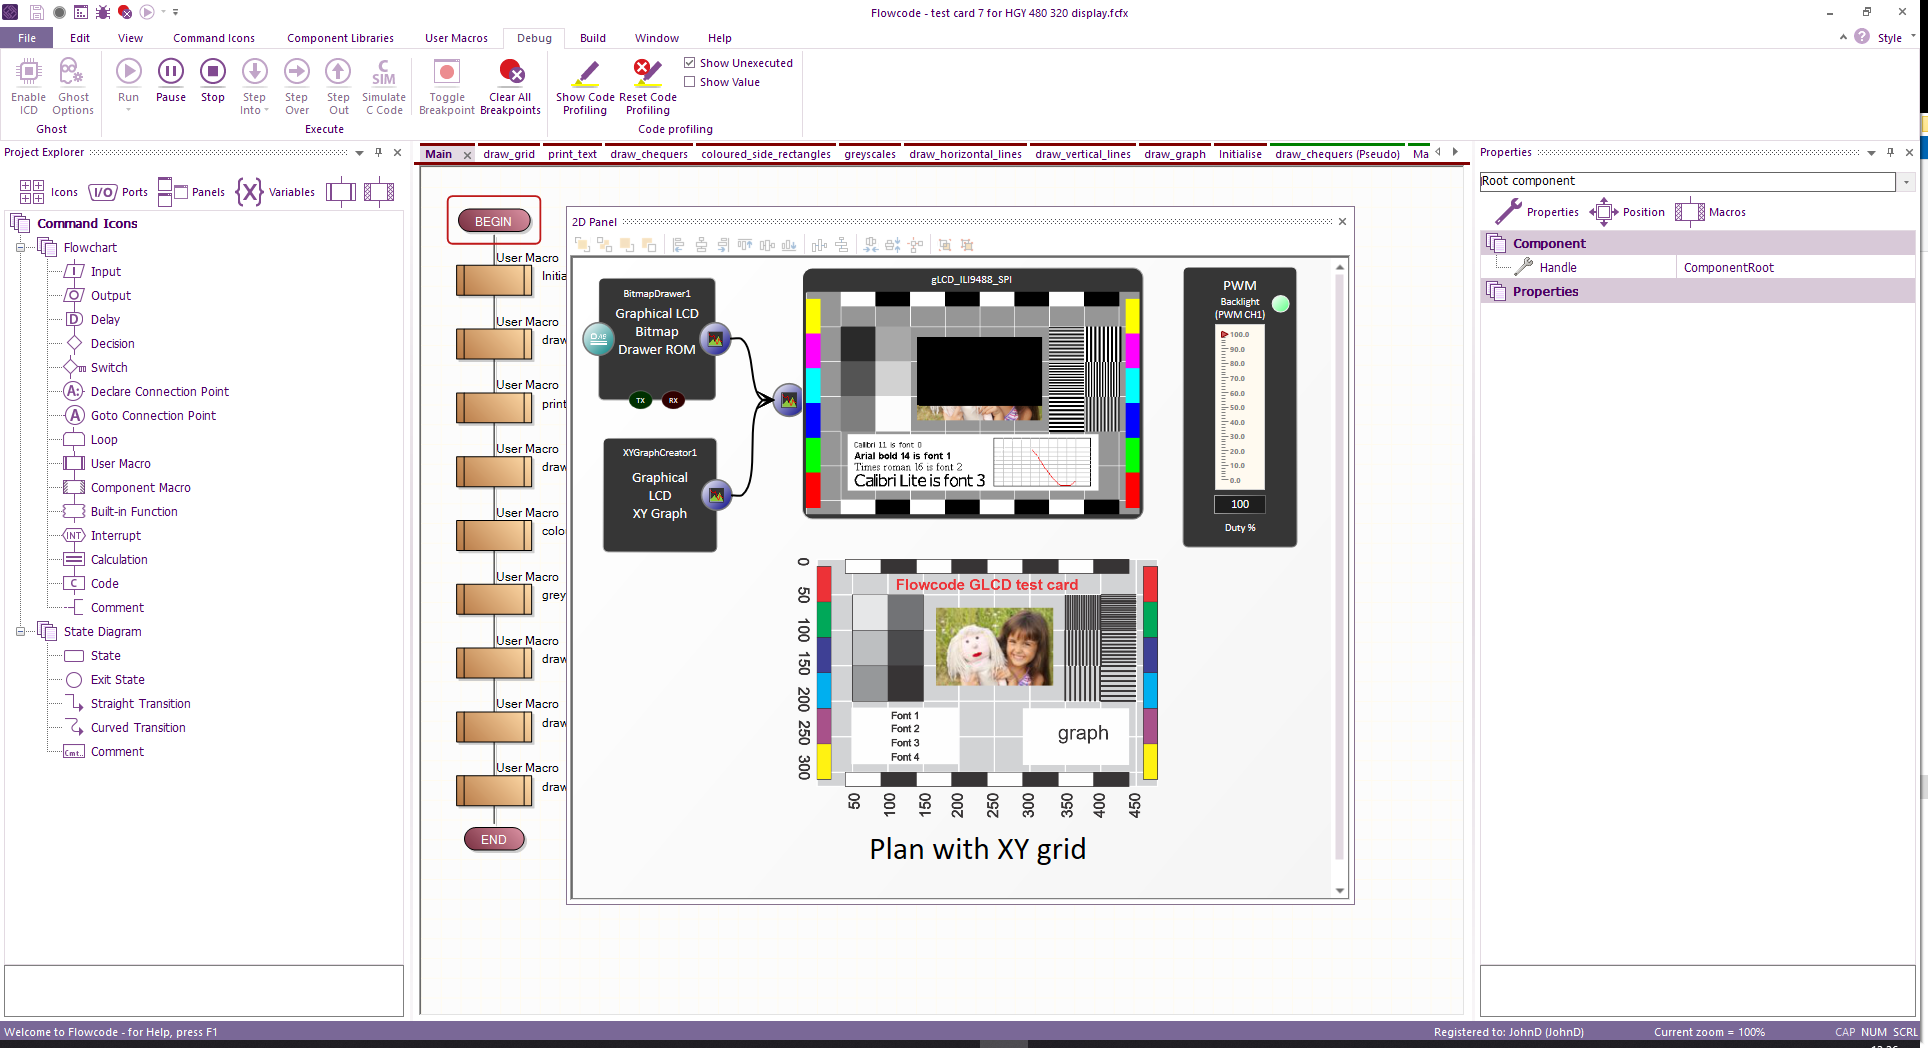Switch to the draw_grid macro tab
Image resolution: width=1928 pixels, height=1048 pixels.
[x=509, y=154]
